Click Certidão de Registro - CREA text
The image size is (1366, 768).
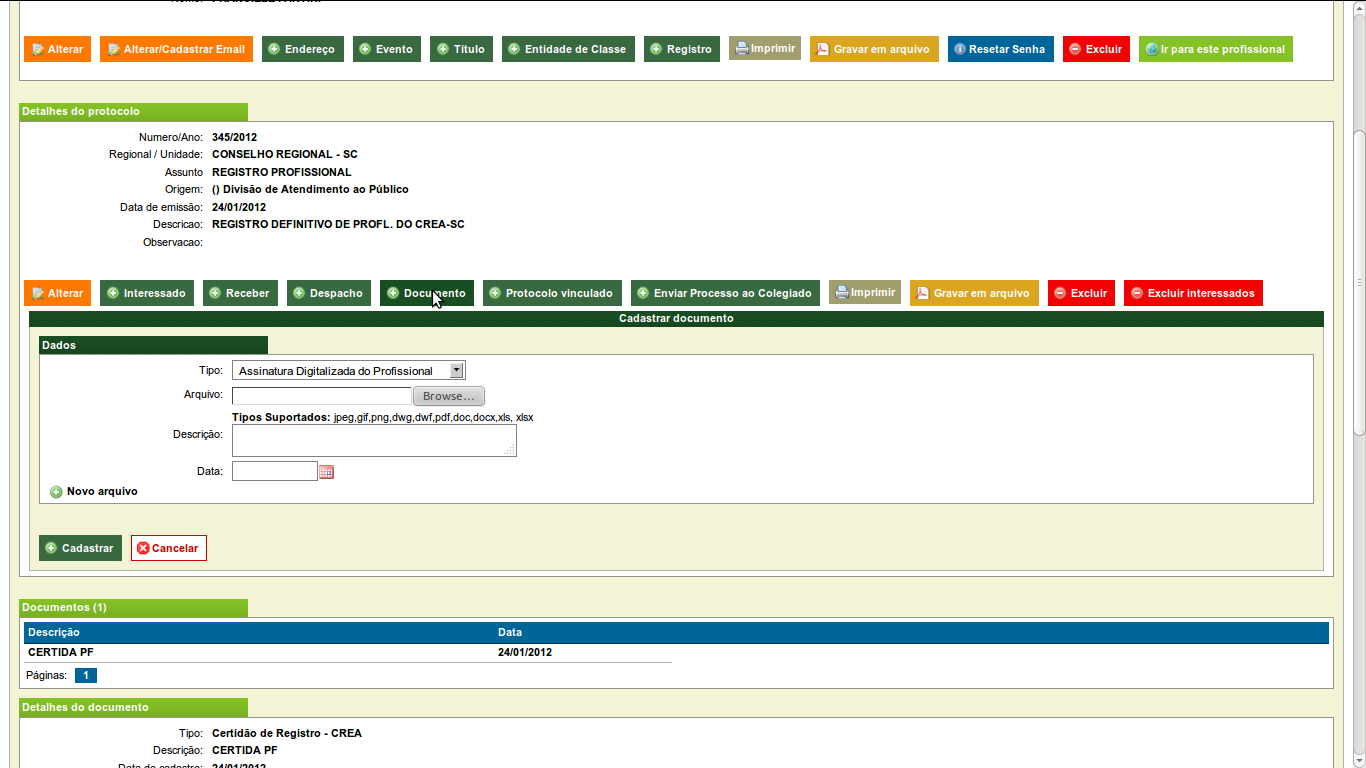coord(287,733)
